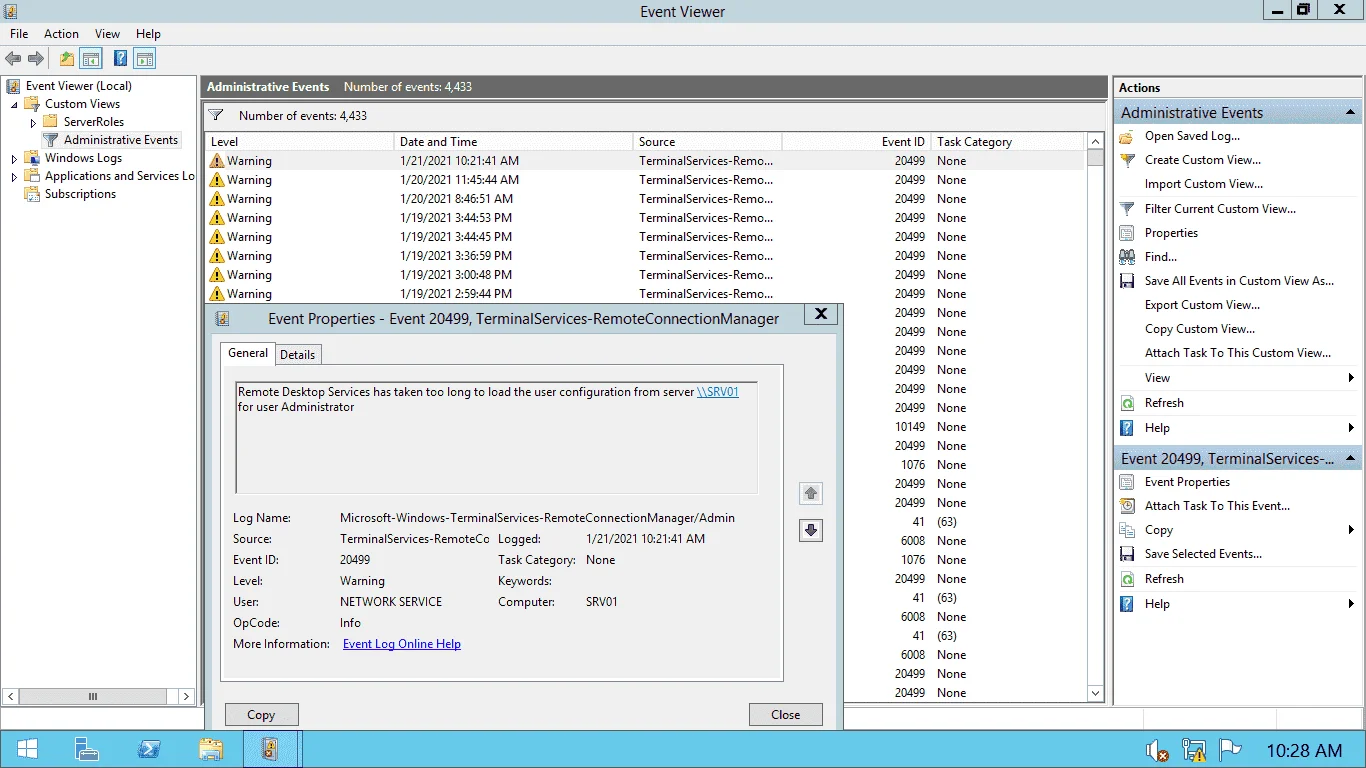Image resolution: width=1366 pixels, height=768 pixels.
Task: Click the filter funnel icon above the event list
Action: 216,115
